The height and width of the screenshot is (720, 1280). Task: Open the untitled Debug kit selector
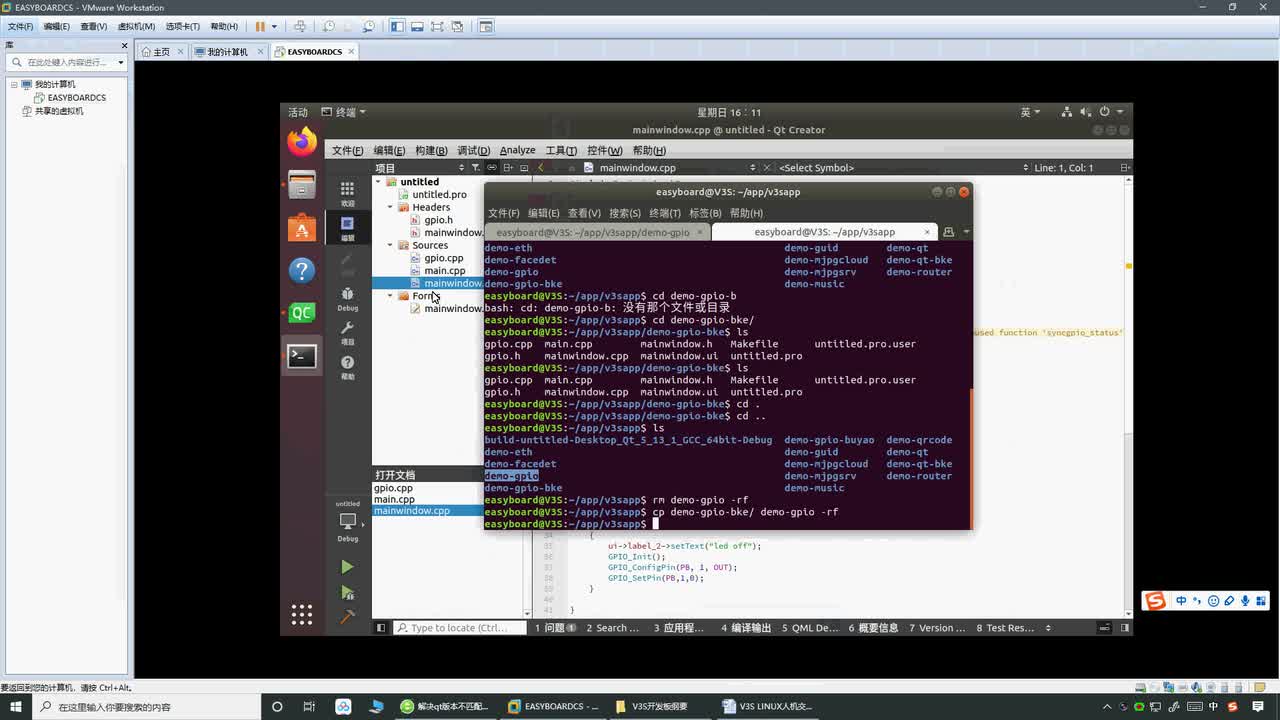tap(347, 521)
